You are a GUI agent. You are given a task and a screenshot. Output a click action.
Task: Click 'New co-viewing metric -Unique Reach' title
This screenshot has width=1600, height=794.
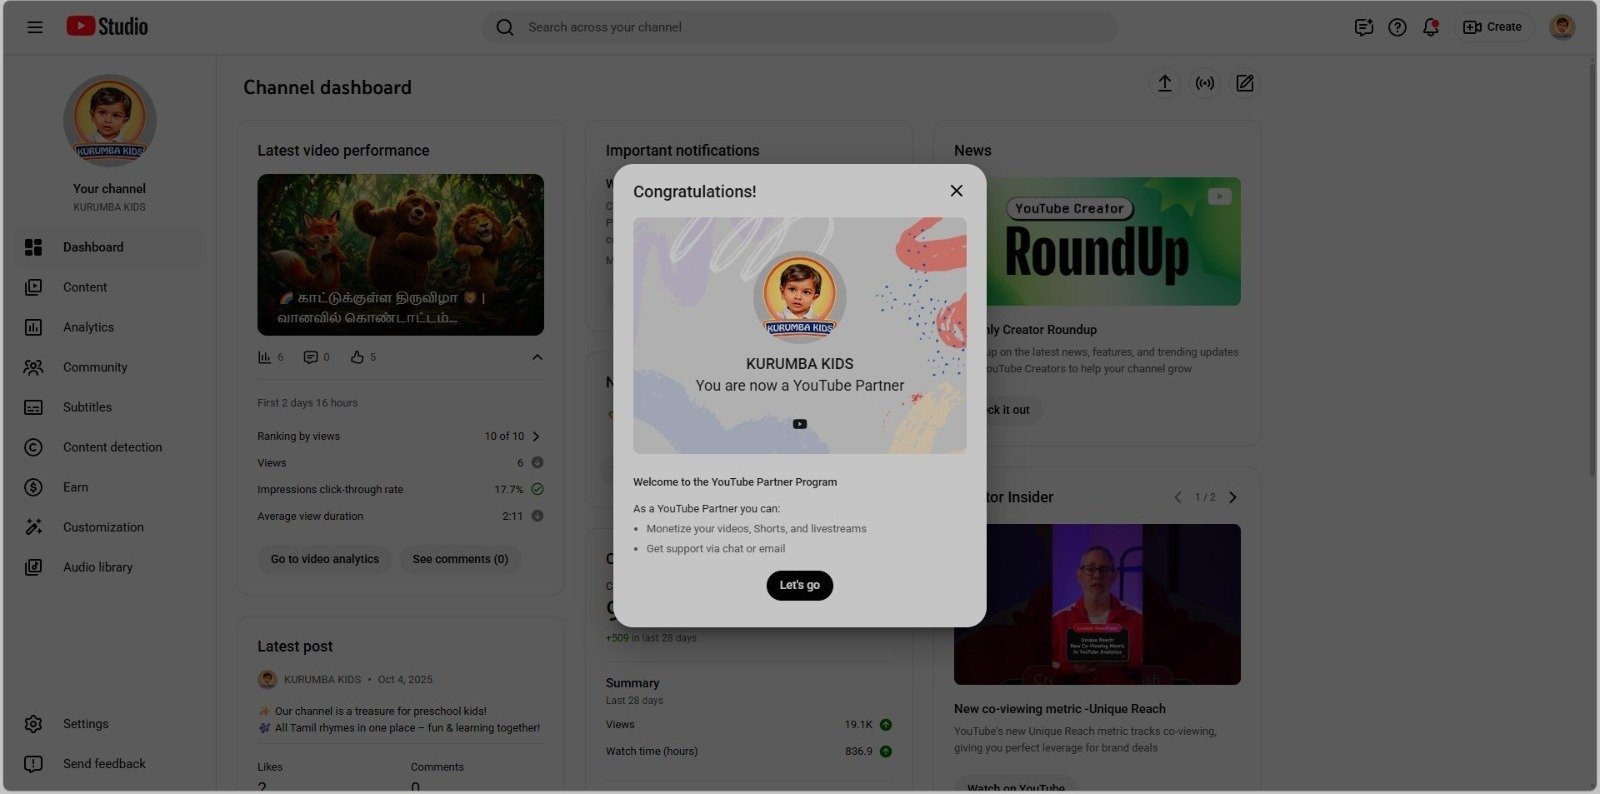click(1060, 709)
